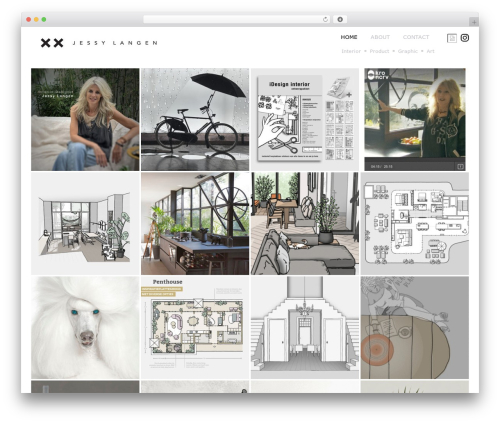Open the square social icon beside Instagram

[x=452, y=38]
